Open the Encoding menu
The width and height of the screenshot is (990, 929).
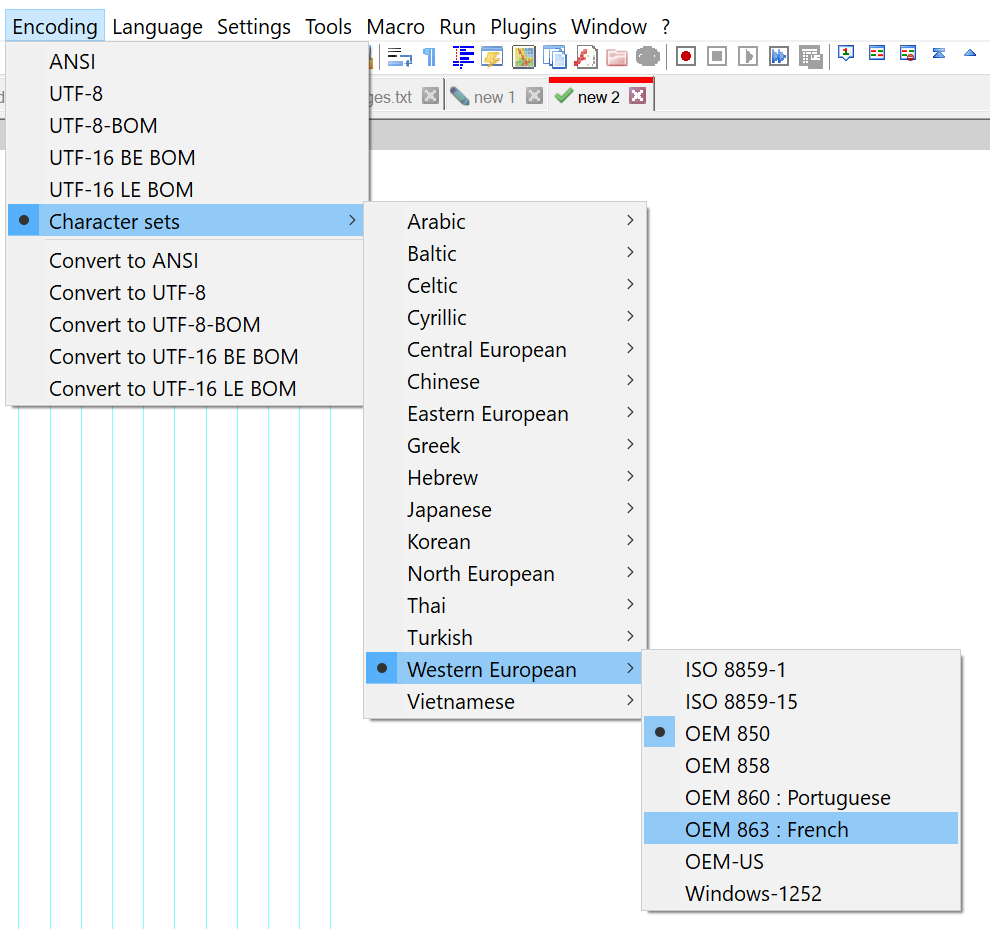pyautogui.click(x=55, y=27)
